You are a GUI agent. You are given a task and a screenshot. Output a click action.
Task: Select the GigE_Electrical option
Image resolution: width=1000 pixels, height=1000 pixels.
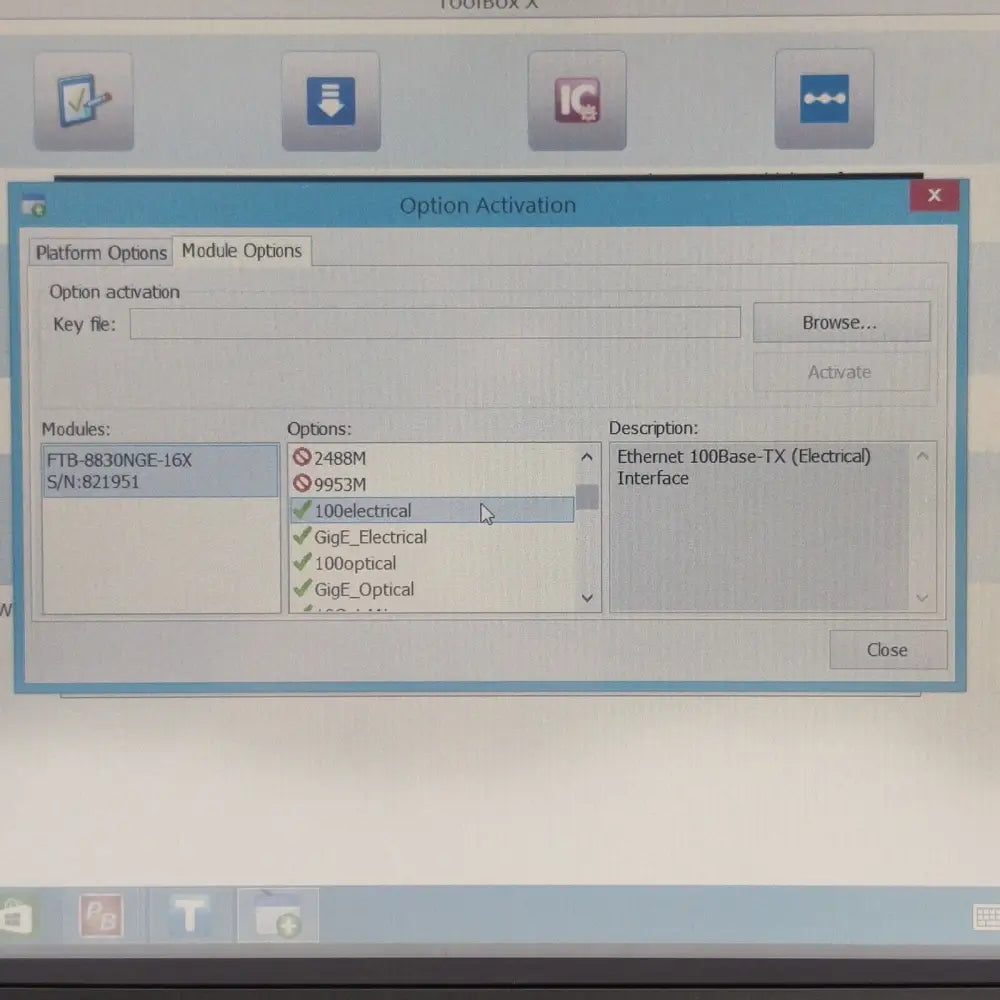pos(370,537)
